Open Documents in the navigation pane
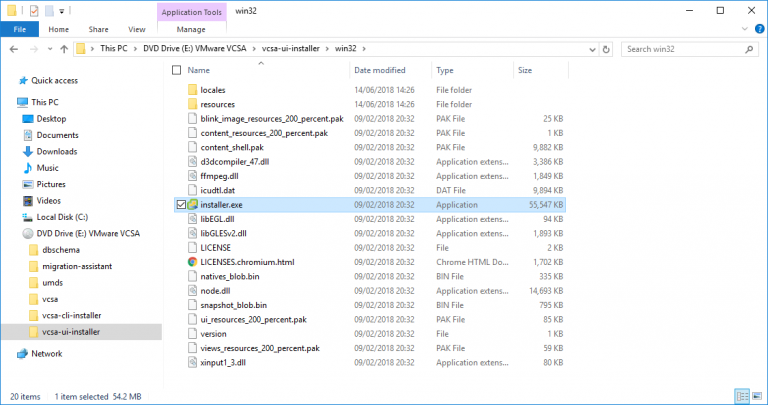This screenshot has width=768, height=405. [57, 135]
